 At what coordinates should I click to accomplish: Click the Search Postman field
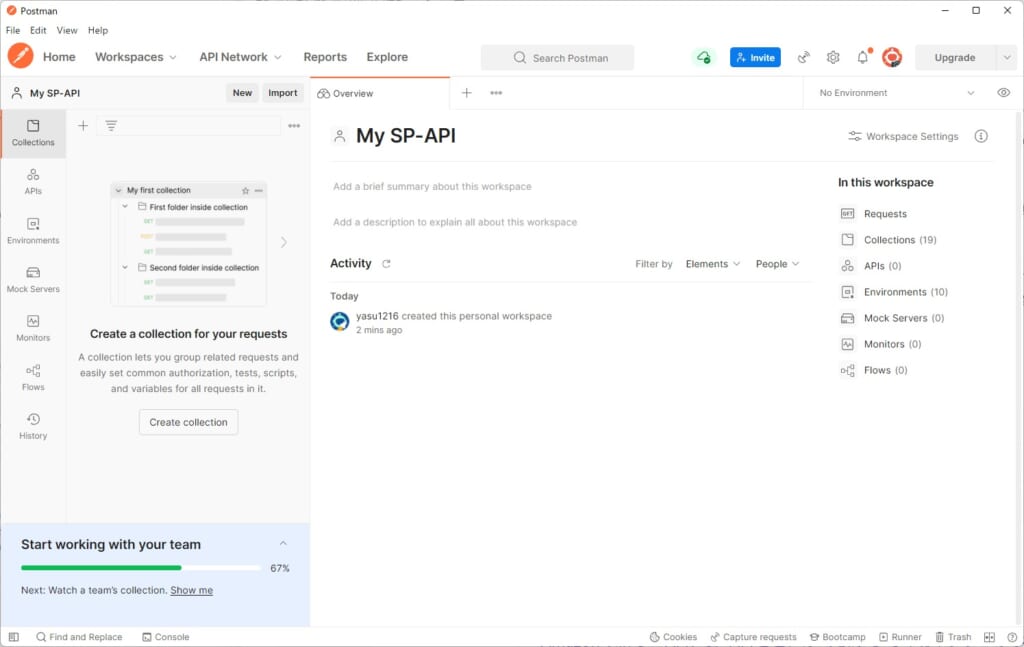(558, 57)
